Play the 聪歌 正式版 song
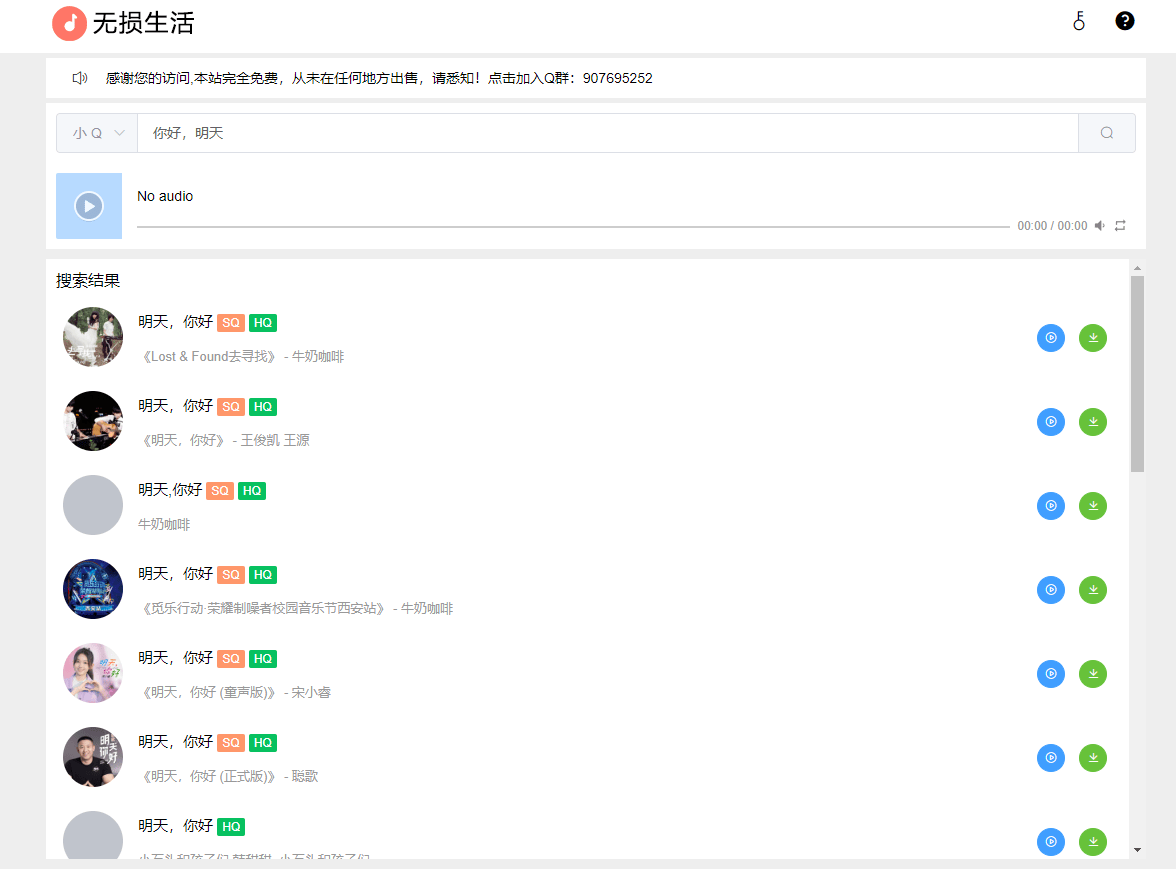1176x872 pixels. click(x=1050, y=757)
